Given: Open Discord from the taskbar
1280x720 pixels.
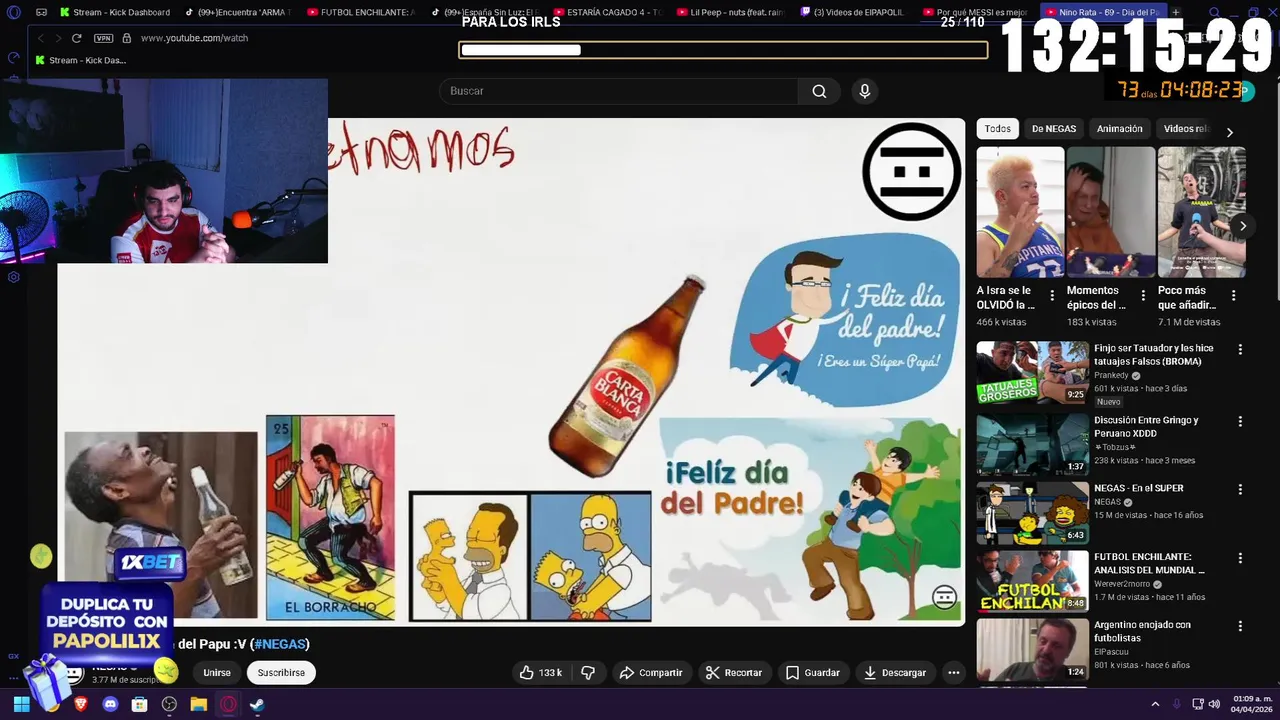Looking at the screenshot, I should [110, 704].
